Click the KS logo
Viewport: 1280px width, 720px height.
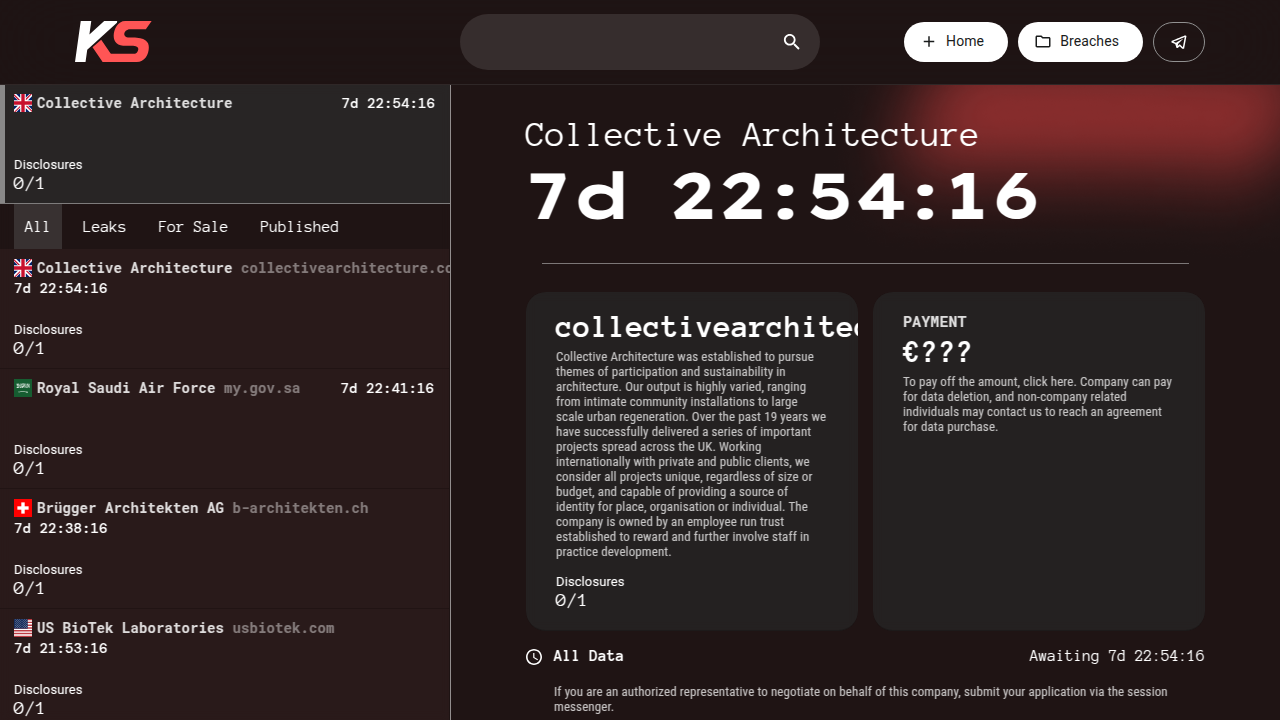click(113, 42)
